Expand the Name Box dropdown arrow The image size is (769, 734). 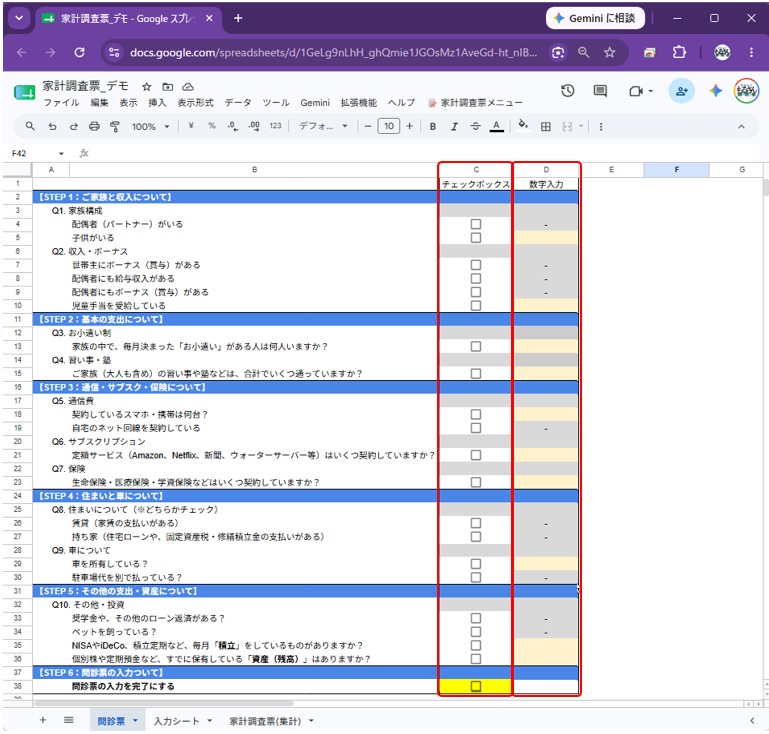61,153
